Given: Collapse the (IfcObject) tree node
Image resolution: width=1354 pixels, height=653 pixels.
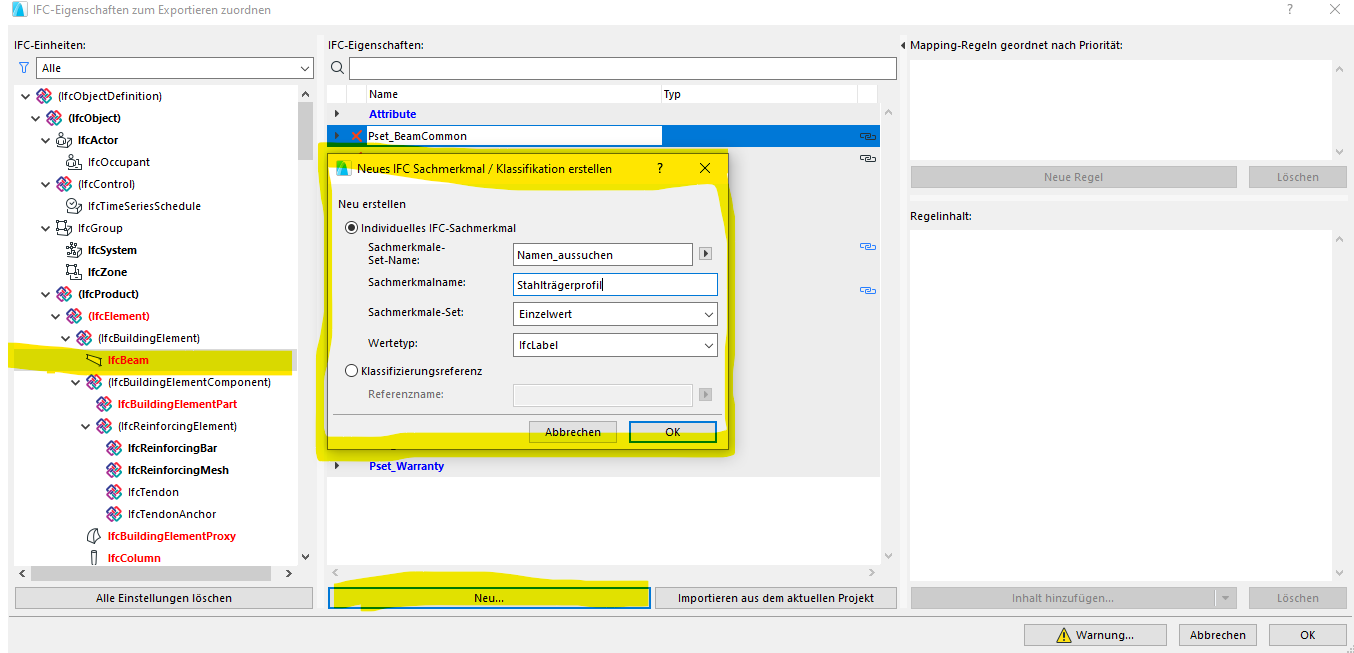Looking at the screenshot, I should point(36,118).
